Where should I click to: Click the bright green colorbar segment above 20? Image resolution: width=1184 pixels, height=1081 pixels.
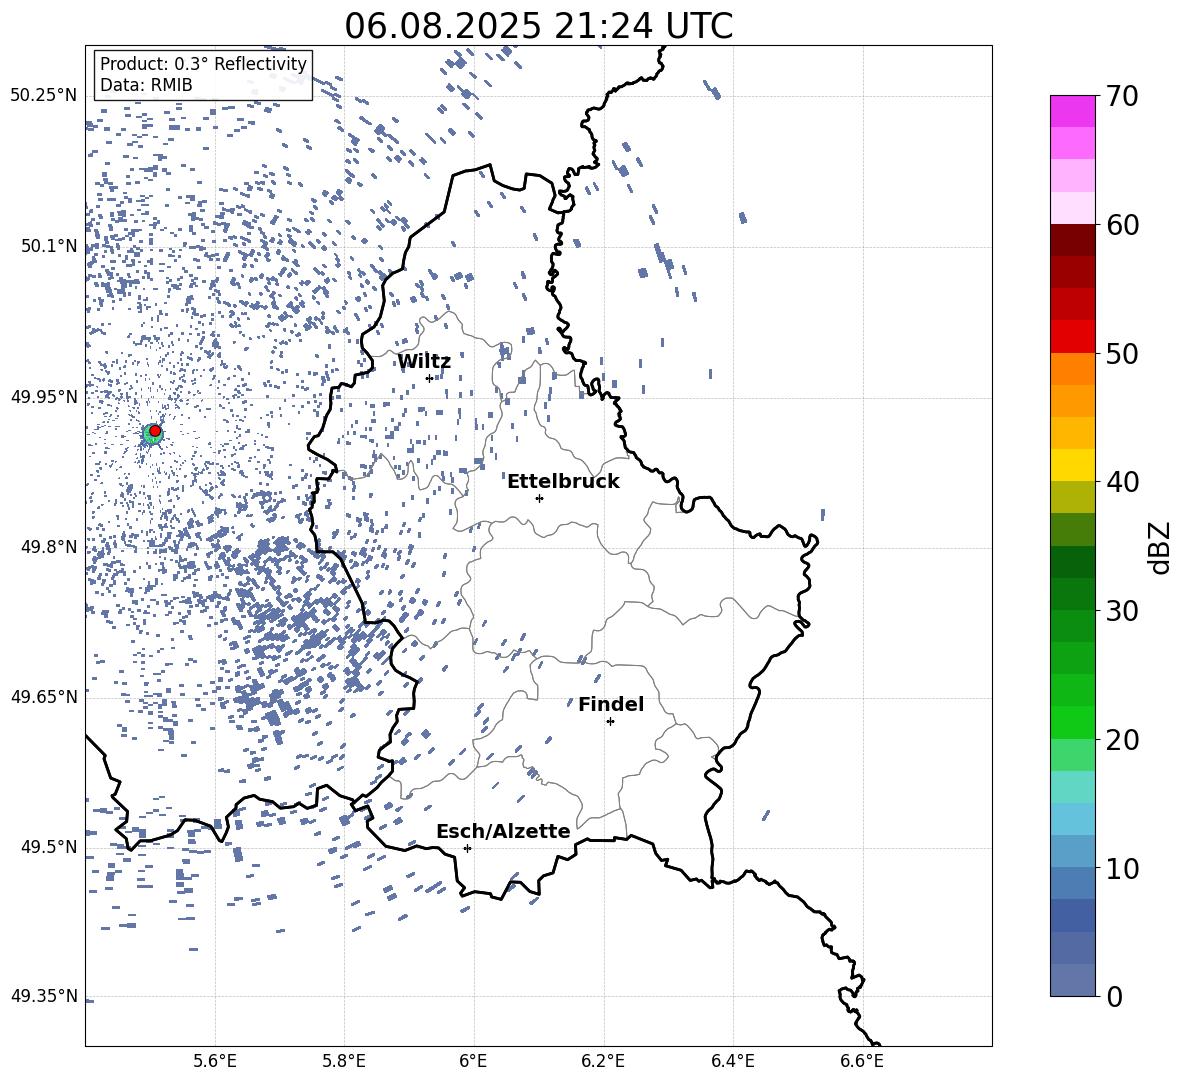(1073, 722)
